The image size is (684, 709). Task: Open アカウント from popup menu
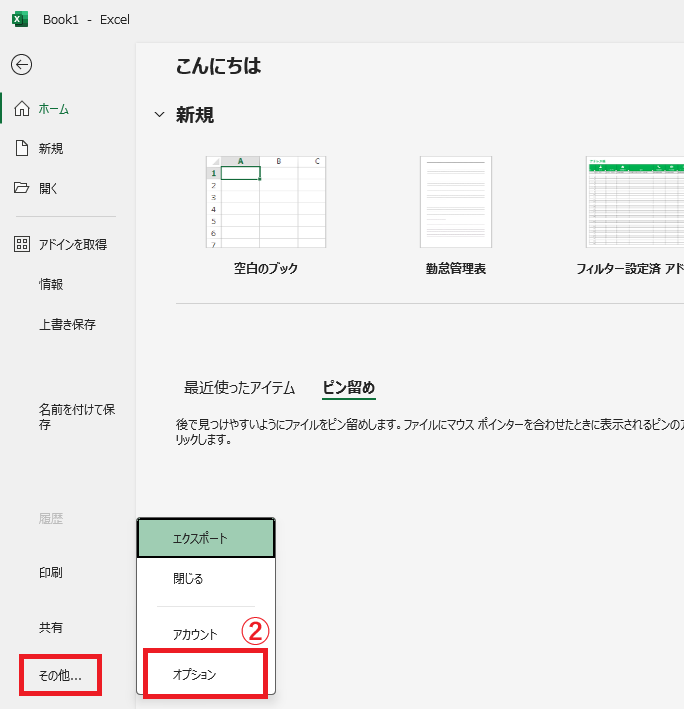(x=206, y=634)
